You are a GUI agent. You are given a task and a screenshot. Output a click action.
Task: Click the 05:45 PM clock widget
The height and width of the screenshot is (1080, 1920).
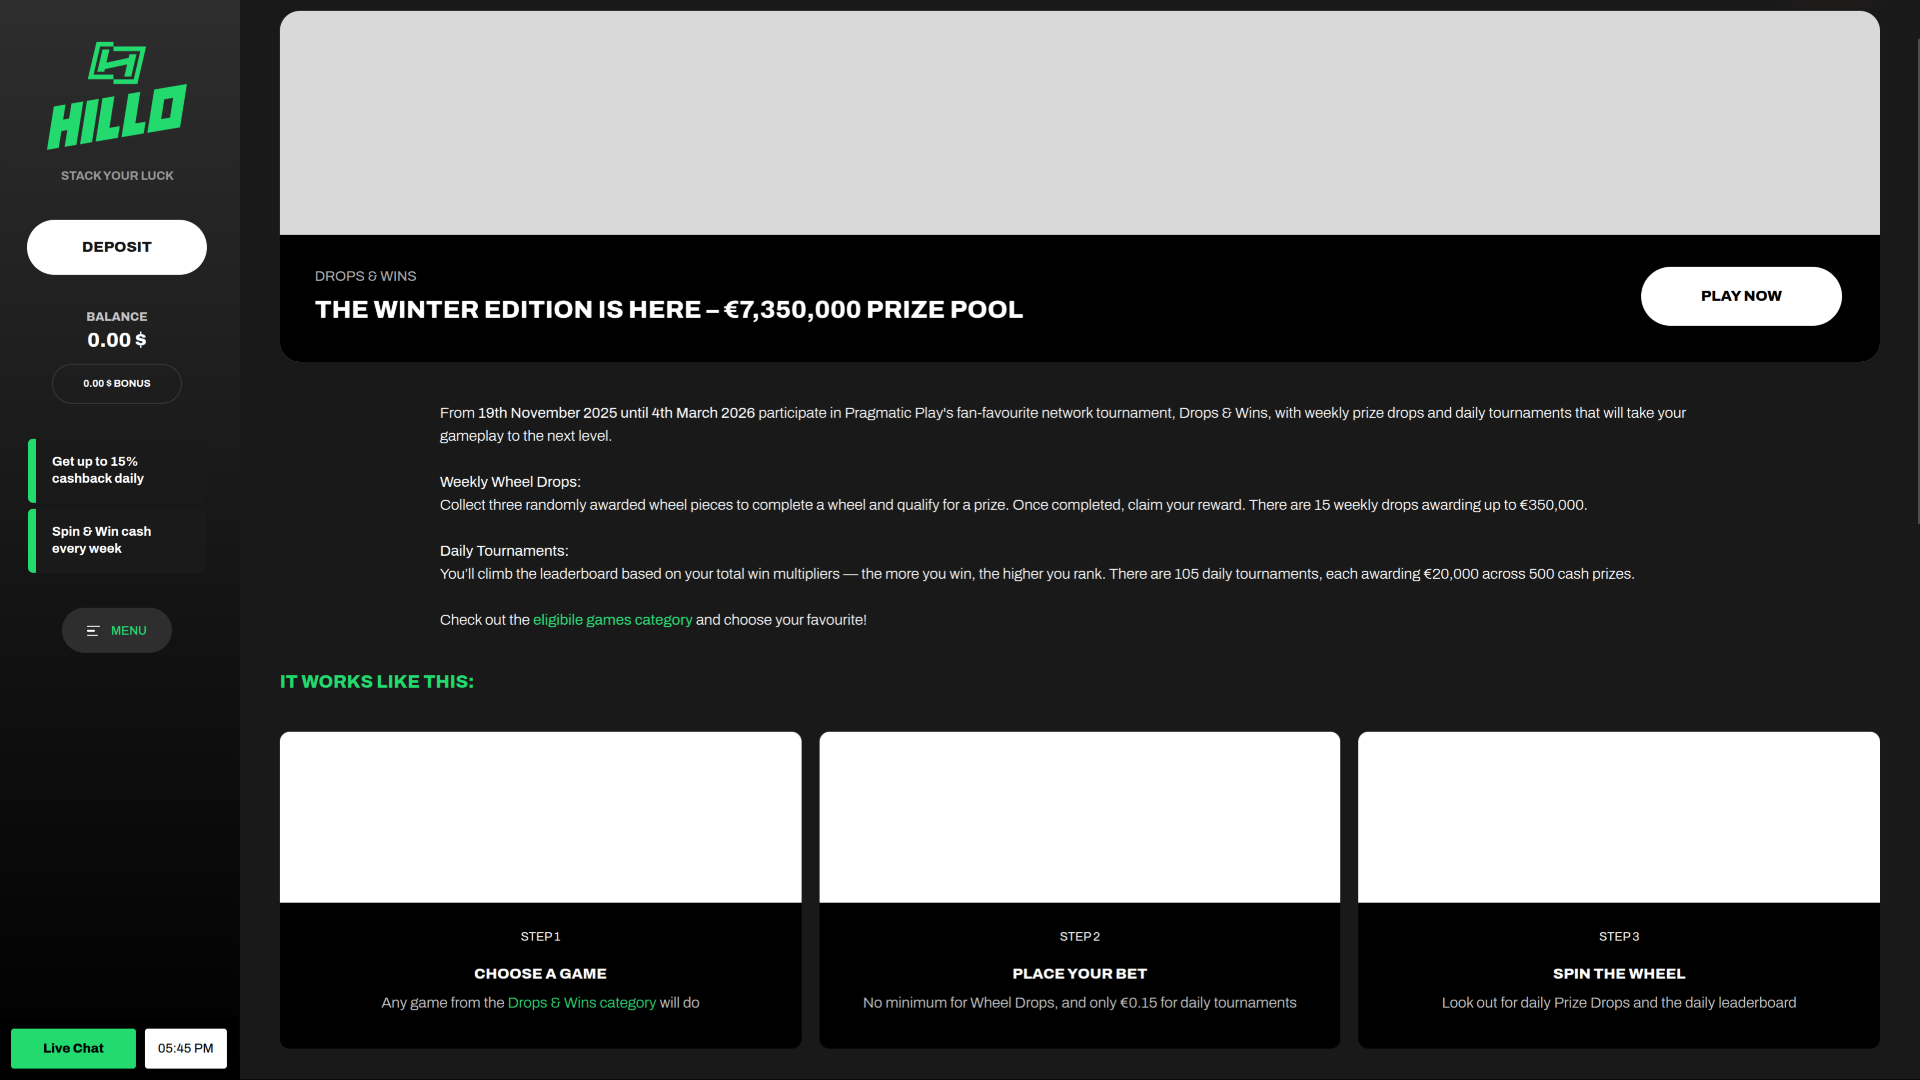point(186,1049)
